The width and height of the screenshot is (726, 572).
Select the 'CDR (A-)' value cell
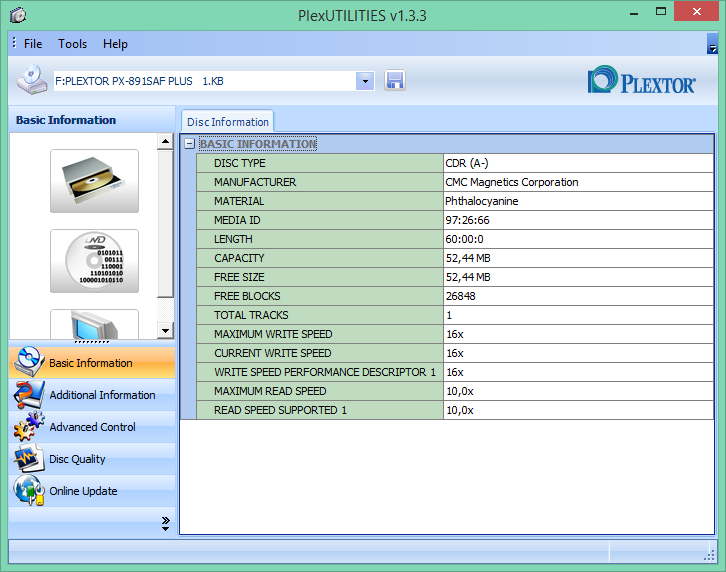coord(578,163)
